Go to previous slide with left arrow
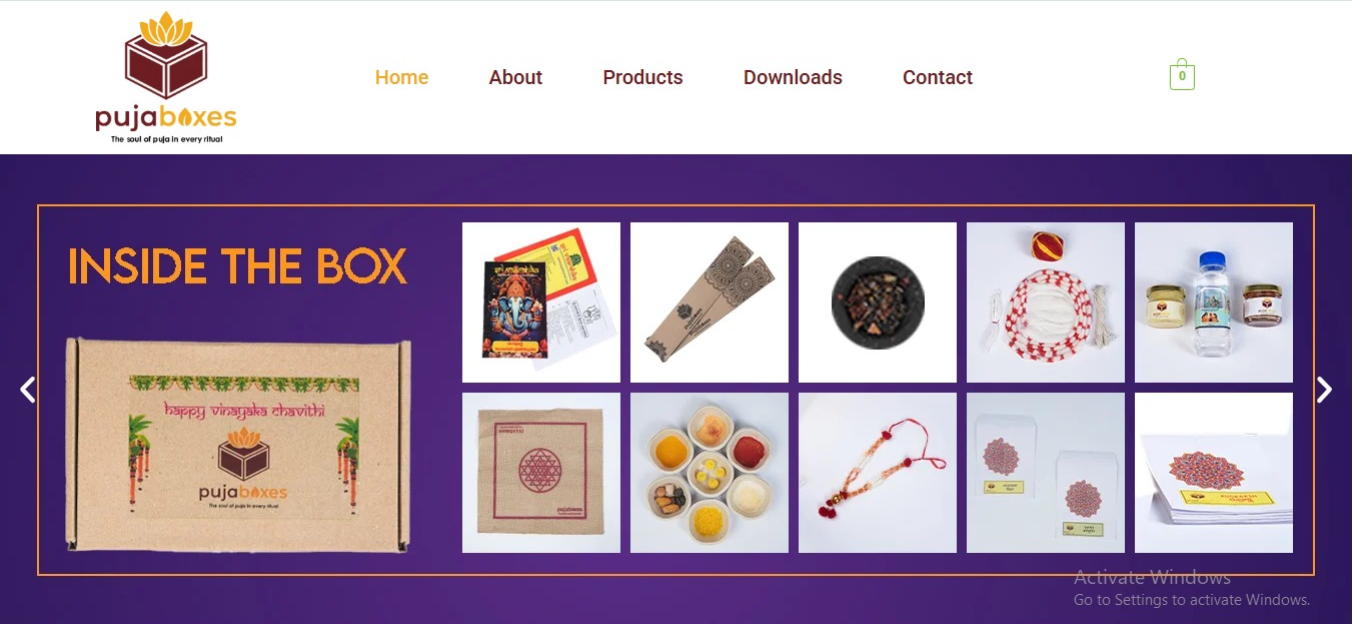 [x=28, y=390]
